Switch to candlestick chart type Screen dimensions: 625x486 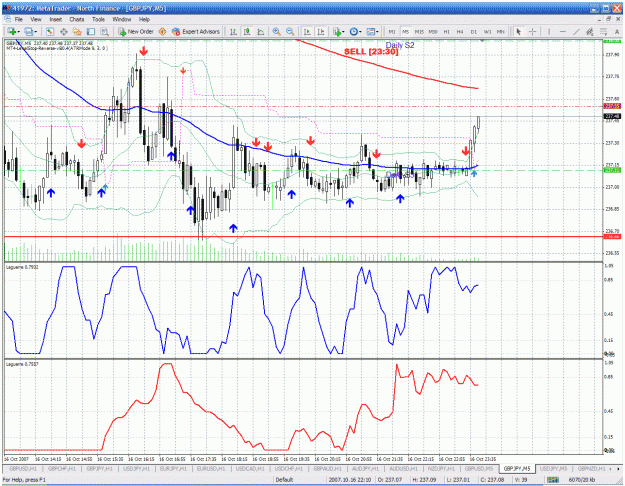point(247,31)
